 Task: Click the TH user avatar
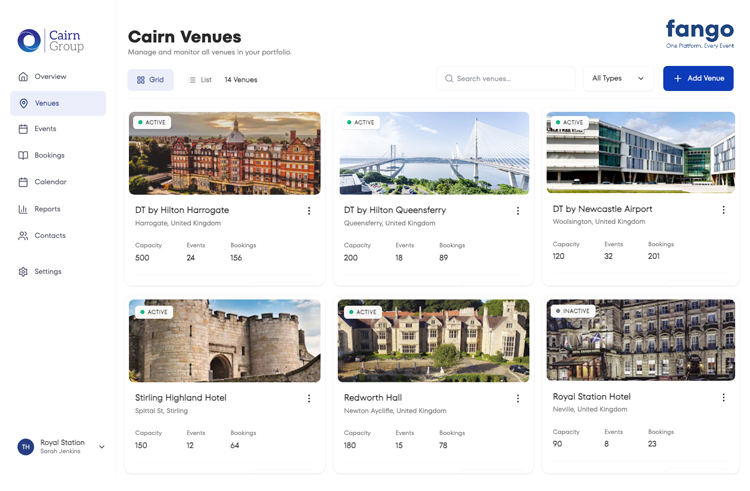coord(26,447)
